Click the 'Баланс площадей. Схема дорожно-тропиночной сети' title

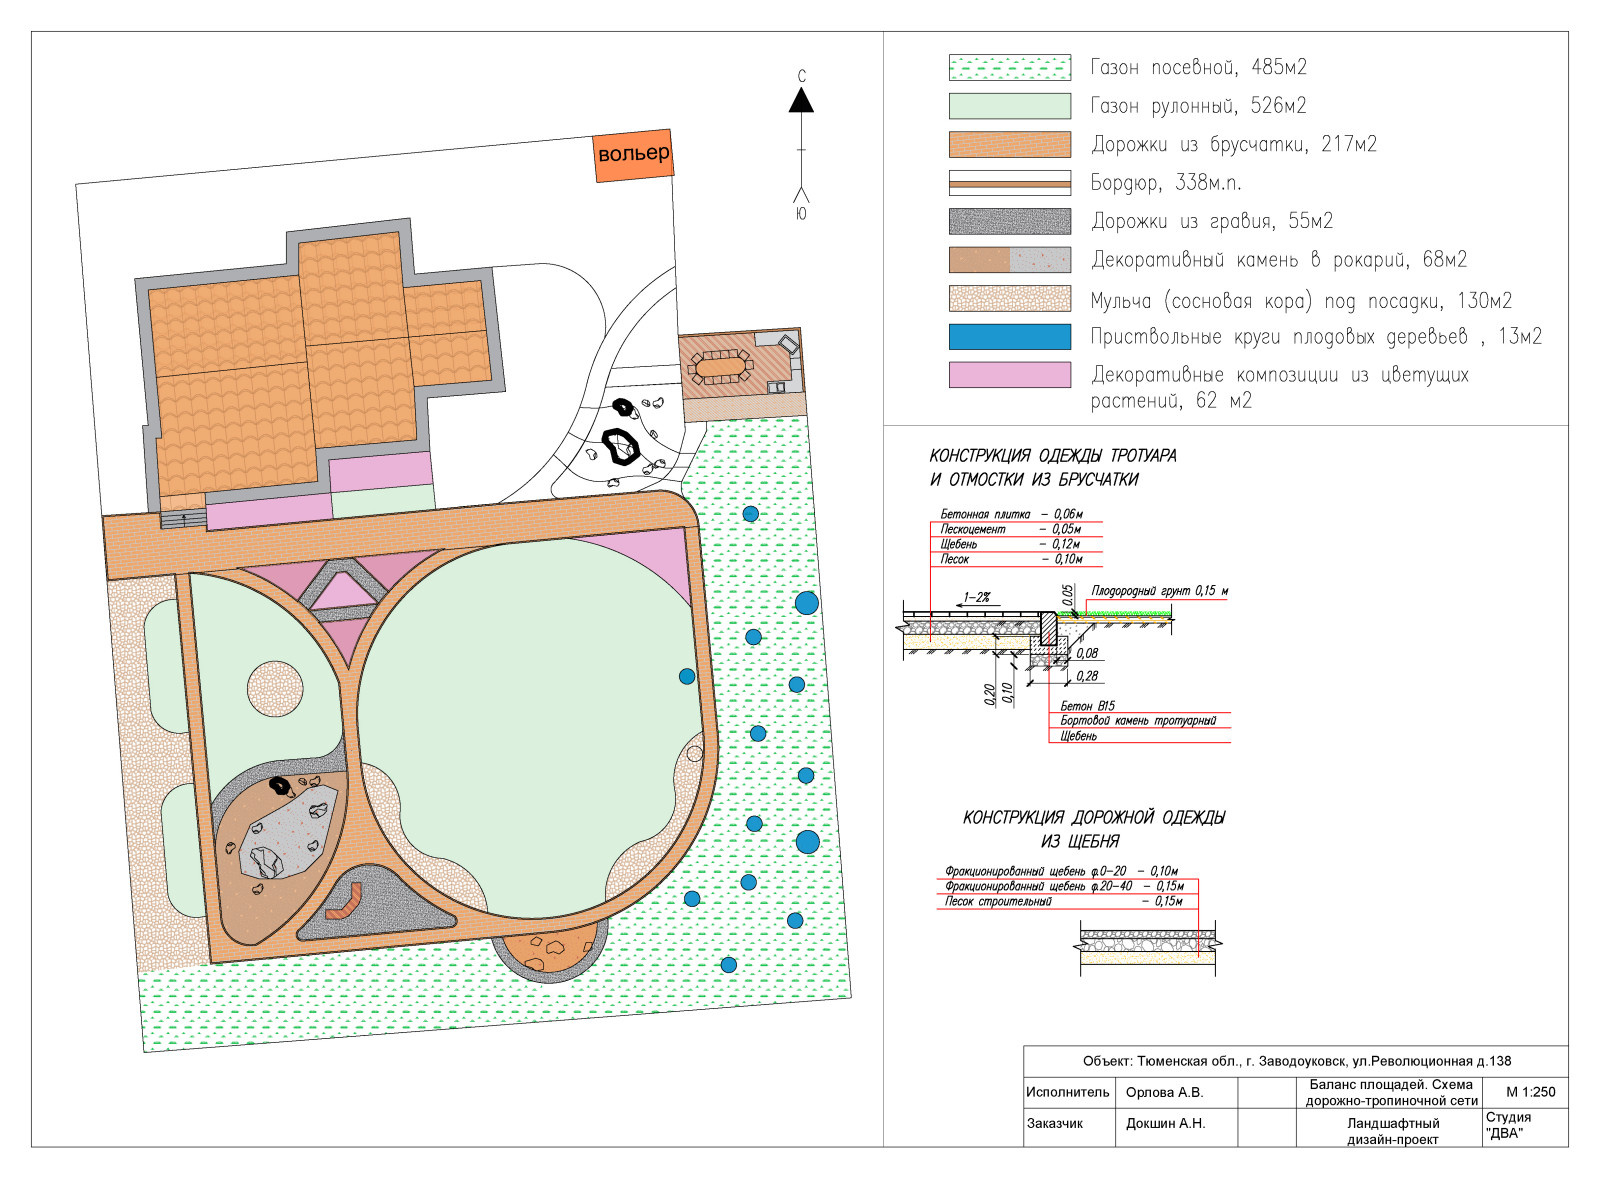pyautogui.click(x=1391, y=1092)
